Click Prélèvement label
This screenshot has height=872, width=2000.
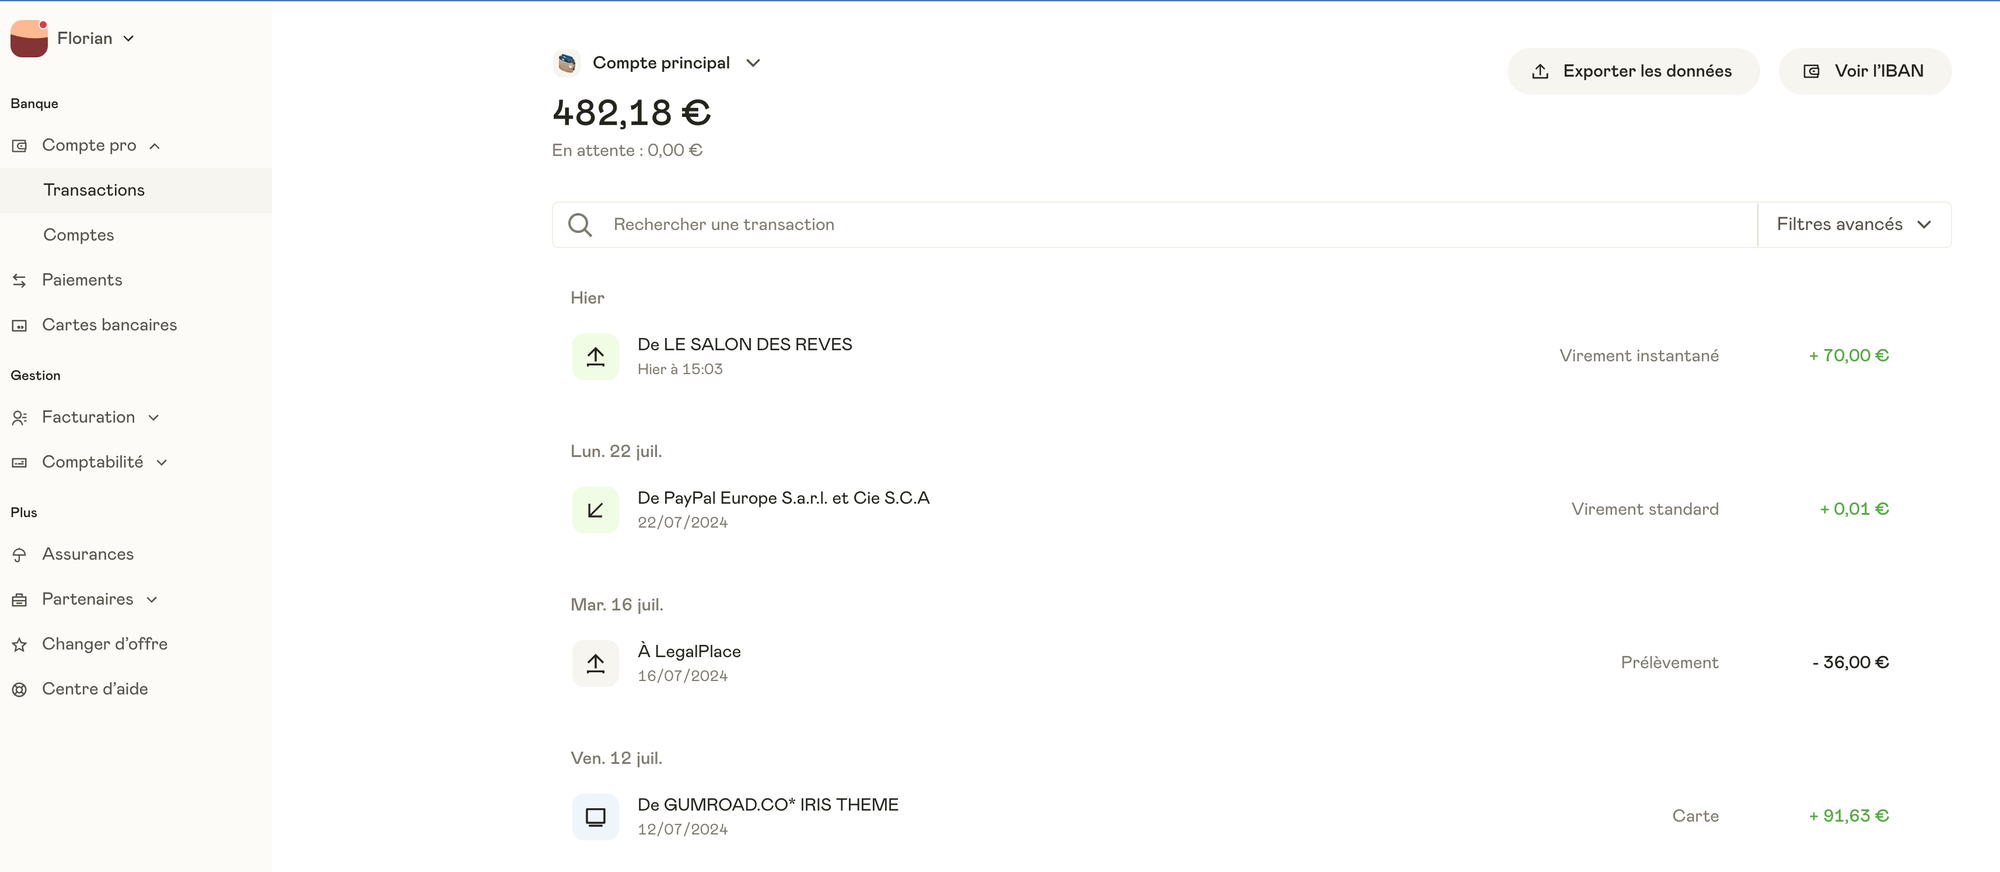click(1669, 663)
